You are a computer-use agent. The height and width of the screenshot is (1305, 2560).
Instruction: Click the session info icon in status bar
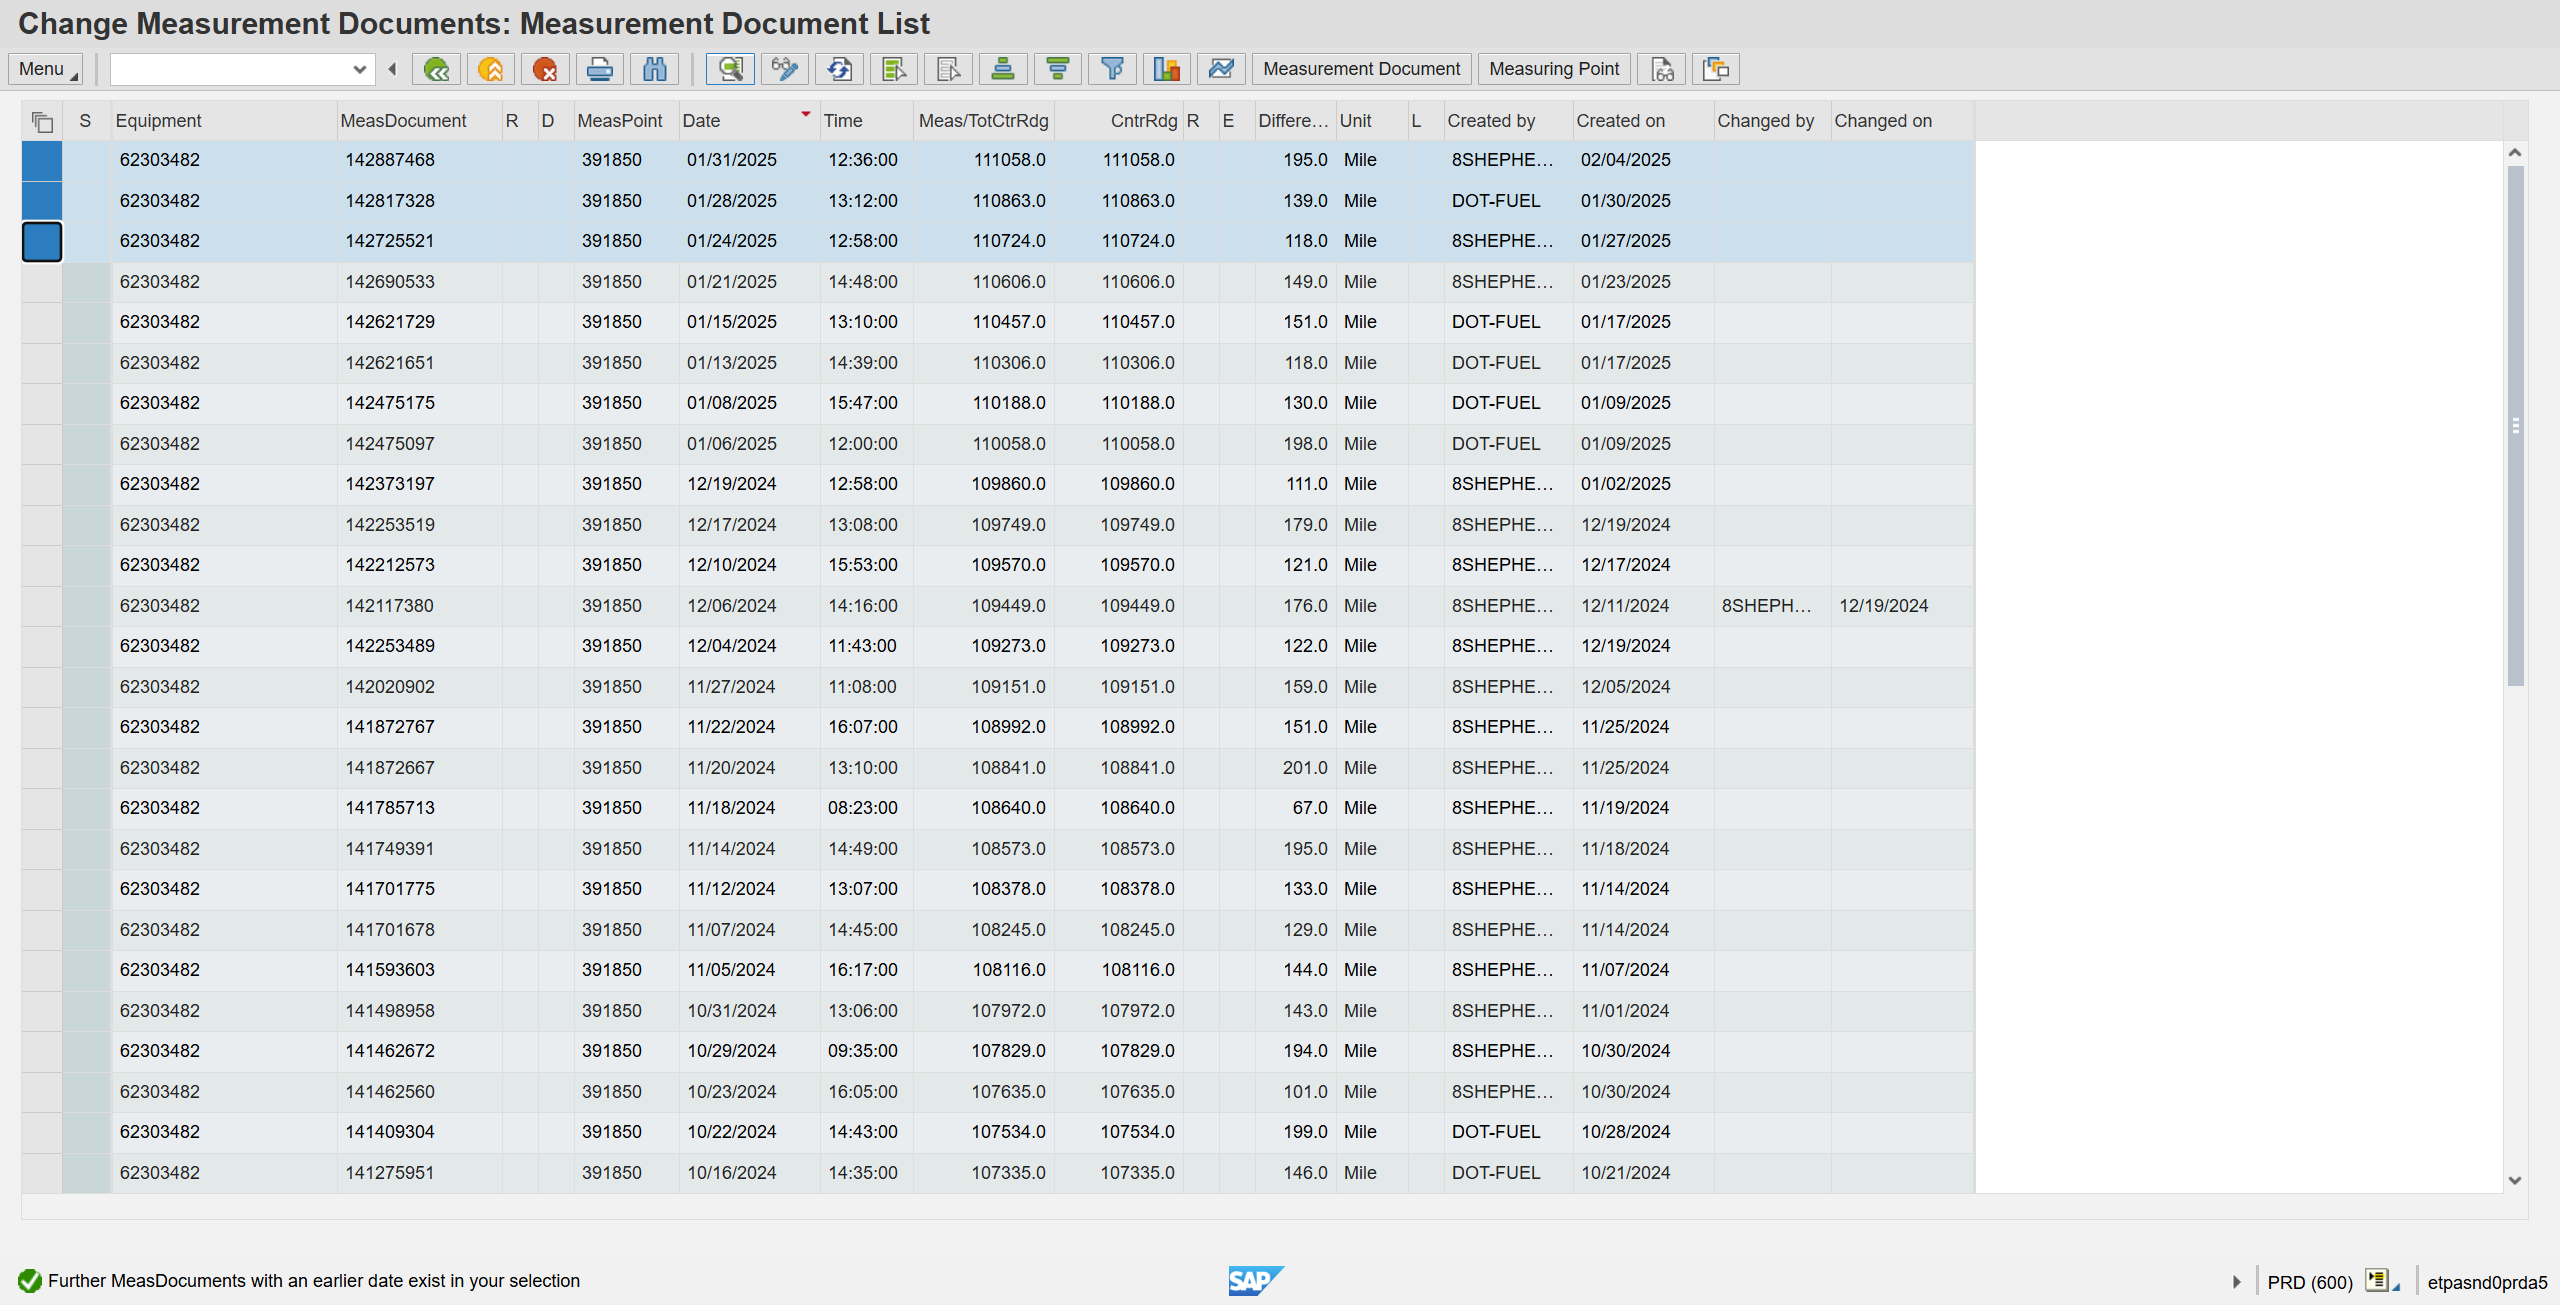tap(2378, 1281)
